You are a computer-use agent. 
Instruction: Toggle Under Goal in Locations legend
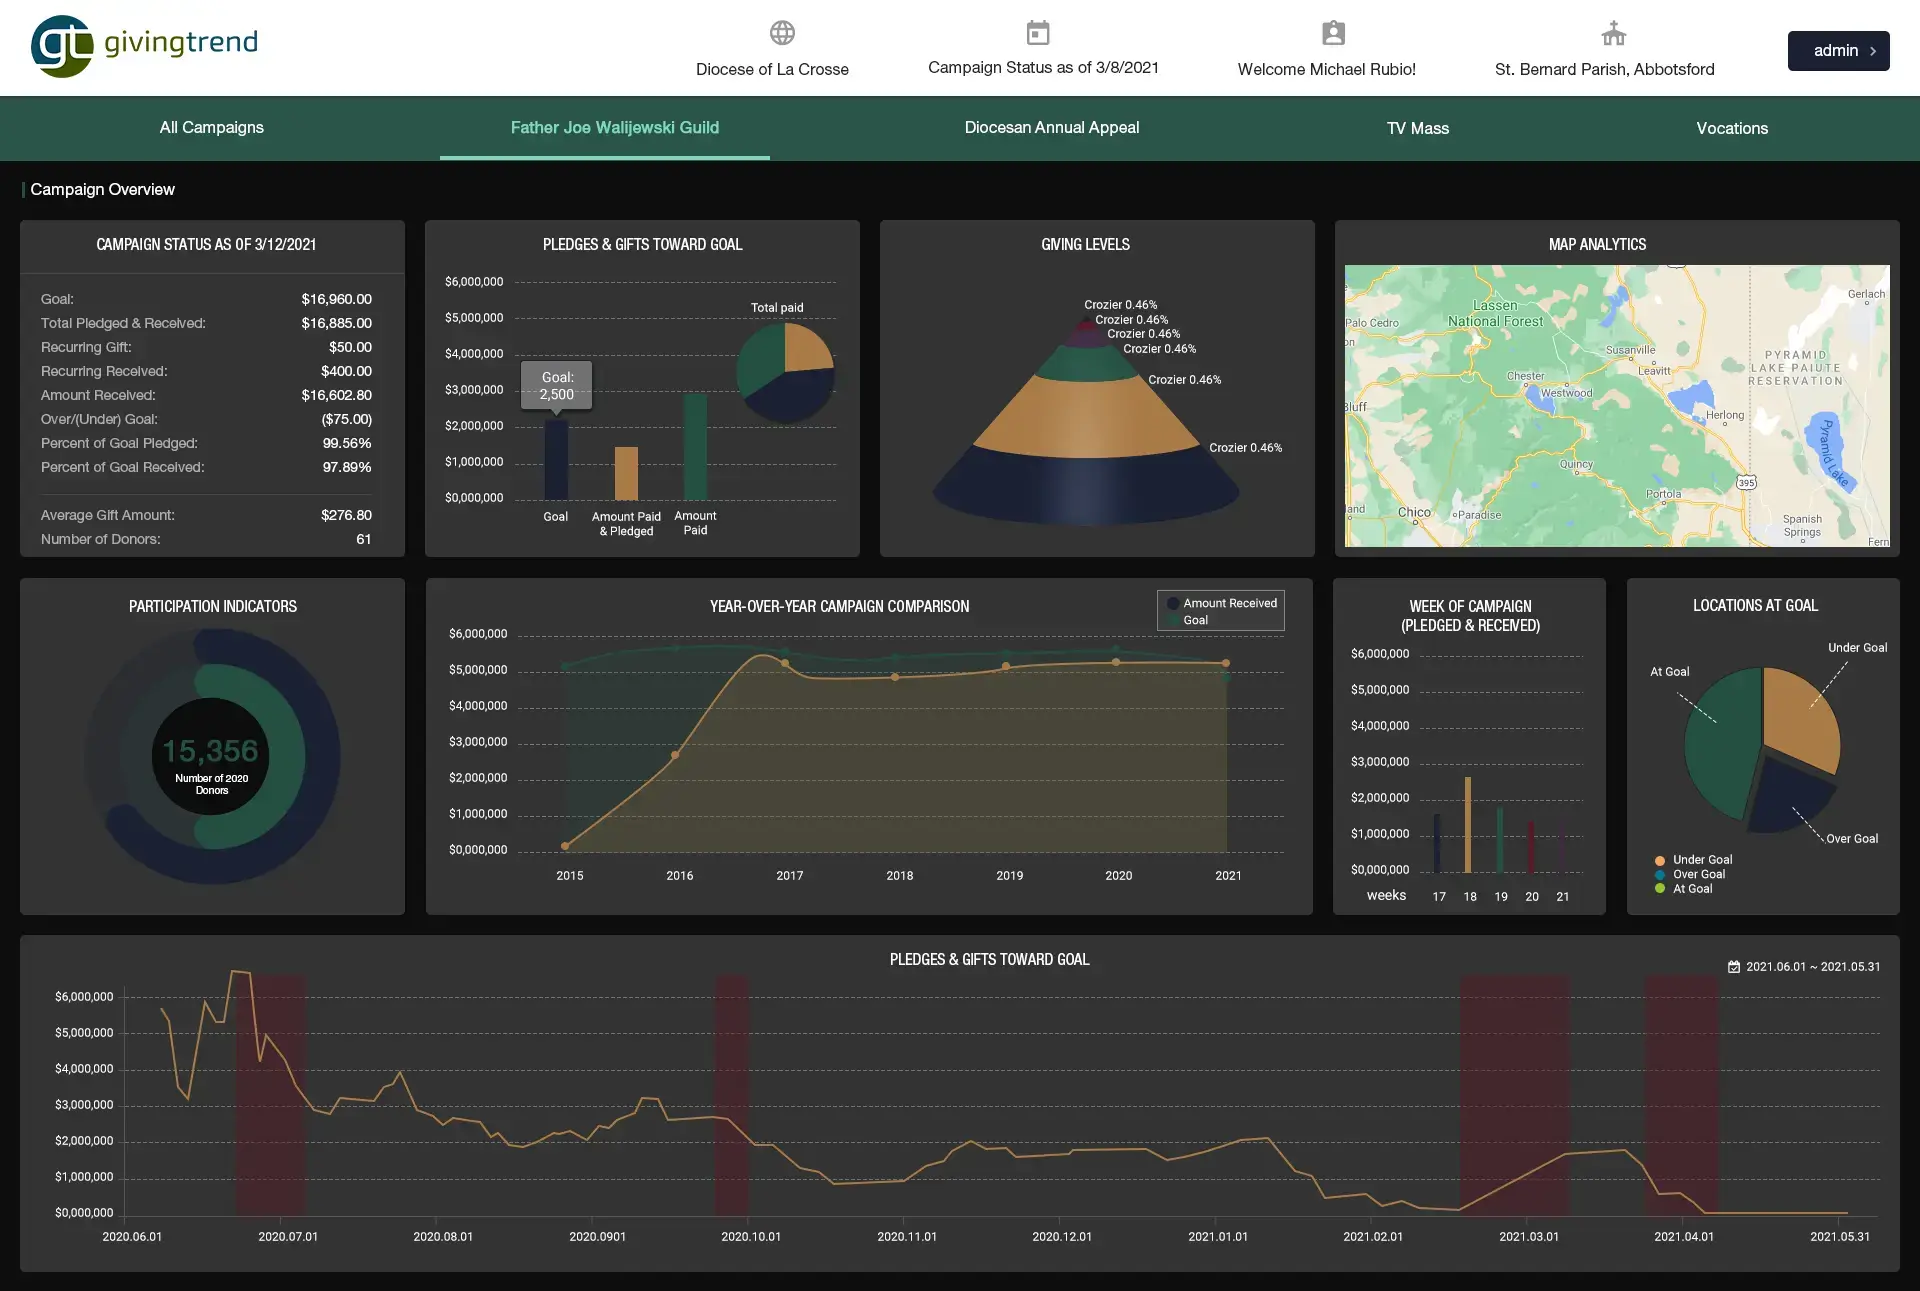(1701, 860)
